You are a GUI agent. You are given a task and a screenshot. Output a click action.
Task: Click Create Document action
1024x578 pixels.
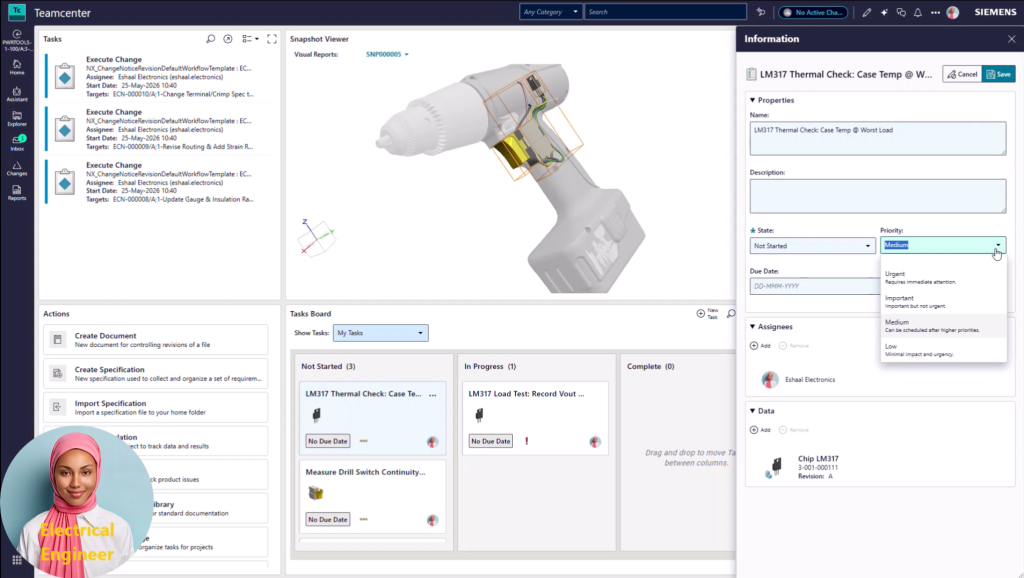pos(155,340)
